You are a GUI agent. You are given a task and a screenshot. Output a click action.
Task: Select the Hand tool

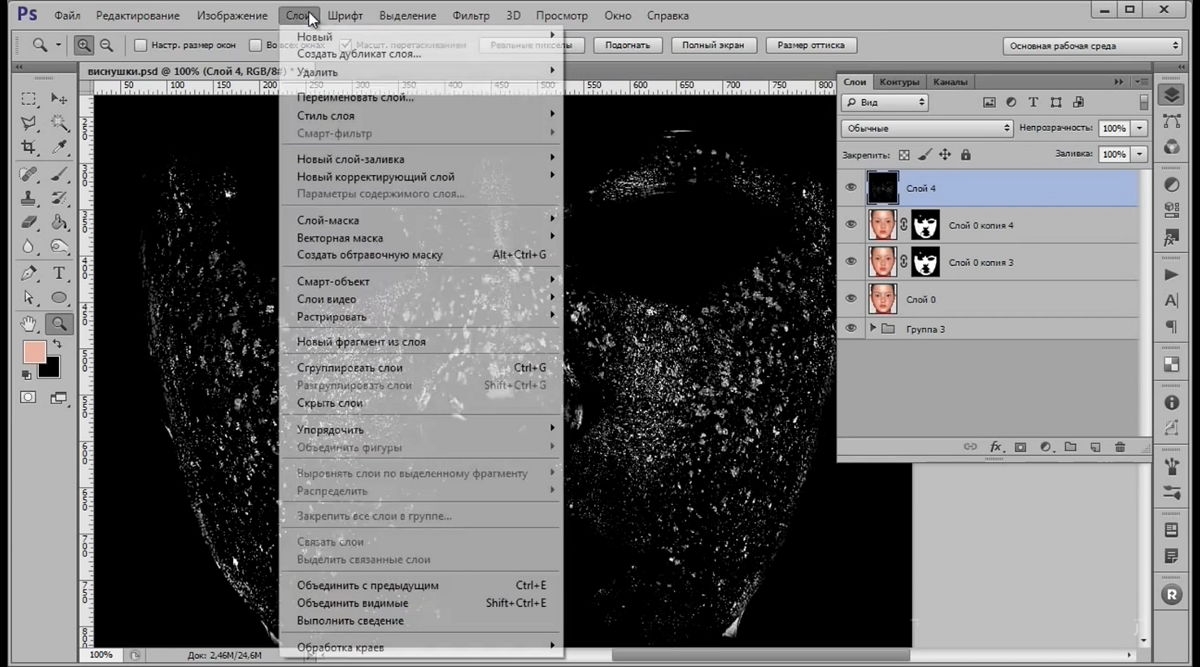pyautogui.click(x=29, y=323)
